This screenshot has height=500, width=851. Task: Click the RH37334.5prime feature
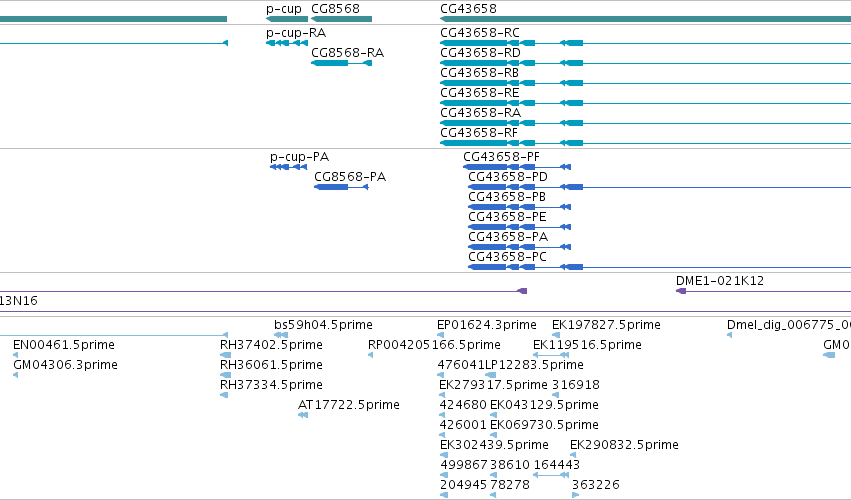point(271,385)
